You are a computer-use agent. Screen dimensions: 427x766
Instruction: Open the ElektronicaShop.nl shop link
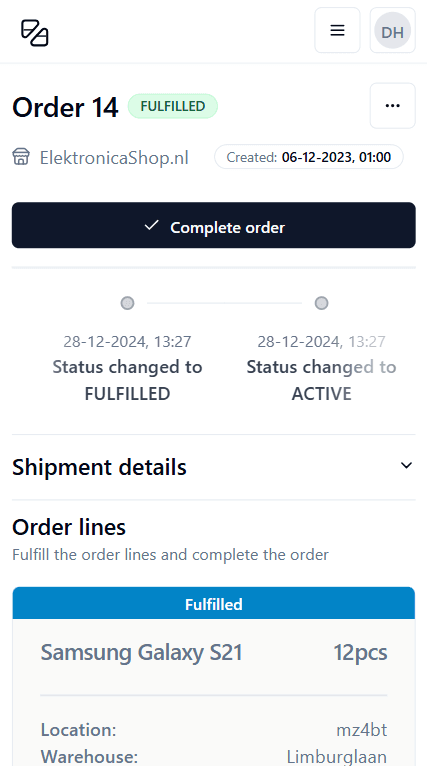(x=114, y=158)
